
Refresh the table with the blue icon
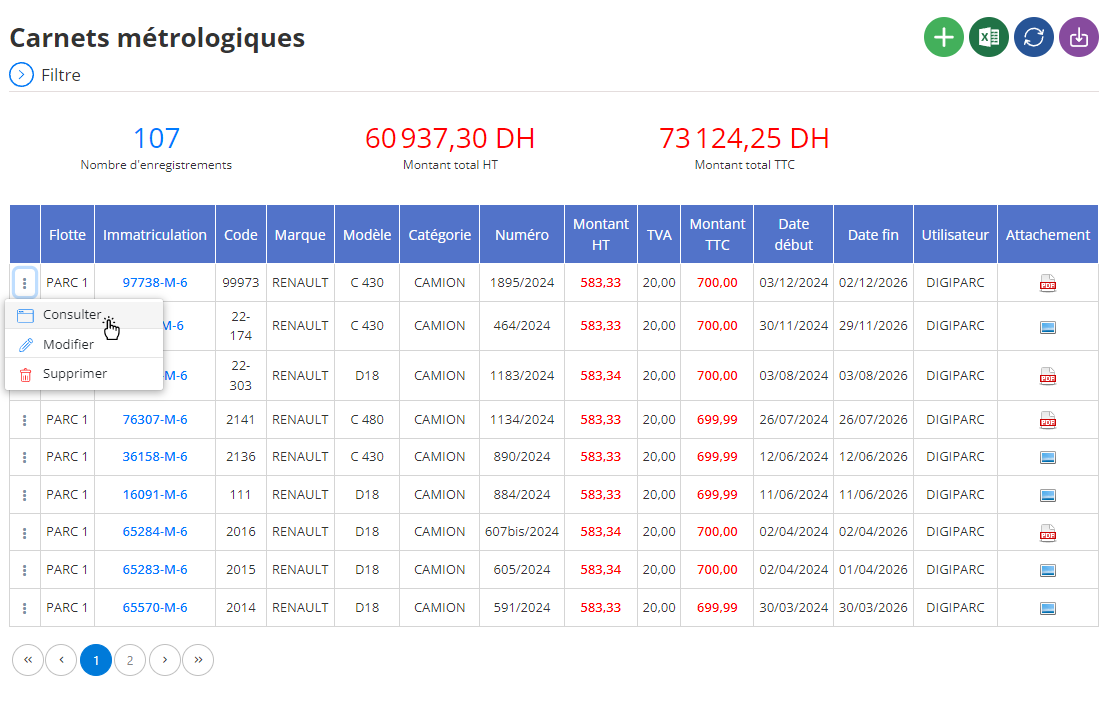click(x=1034, y=37)
